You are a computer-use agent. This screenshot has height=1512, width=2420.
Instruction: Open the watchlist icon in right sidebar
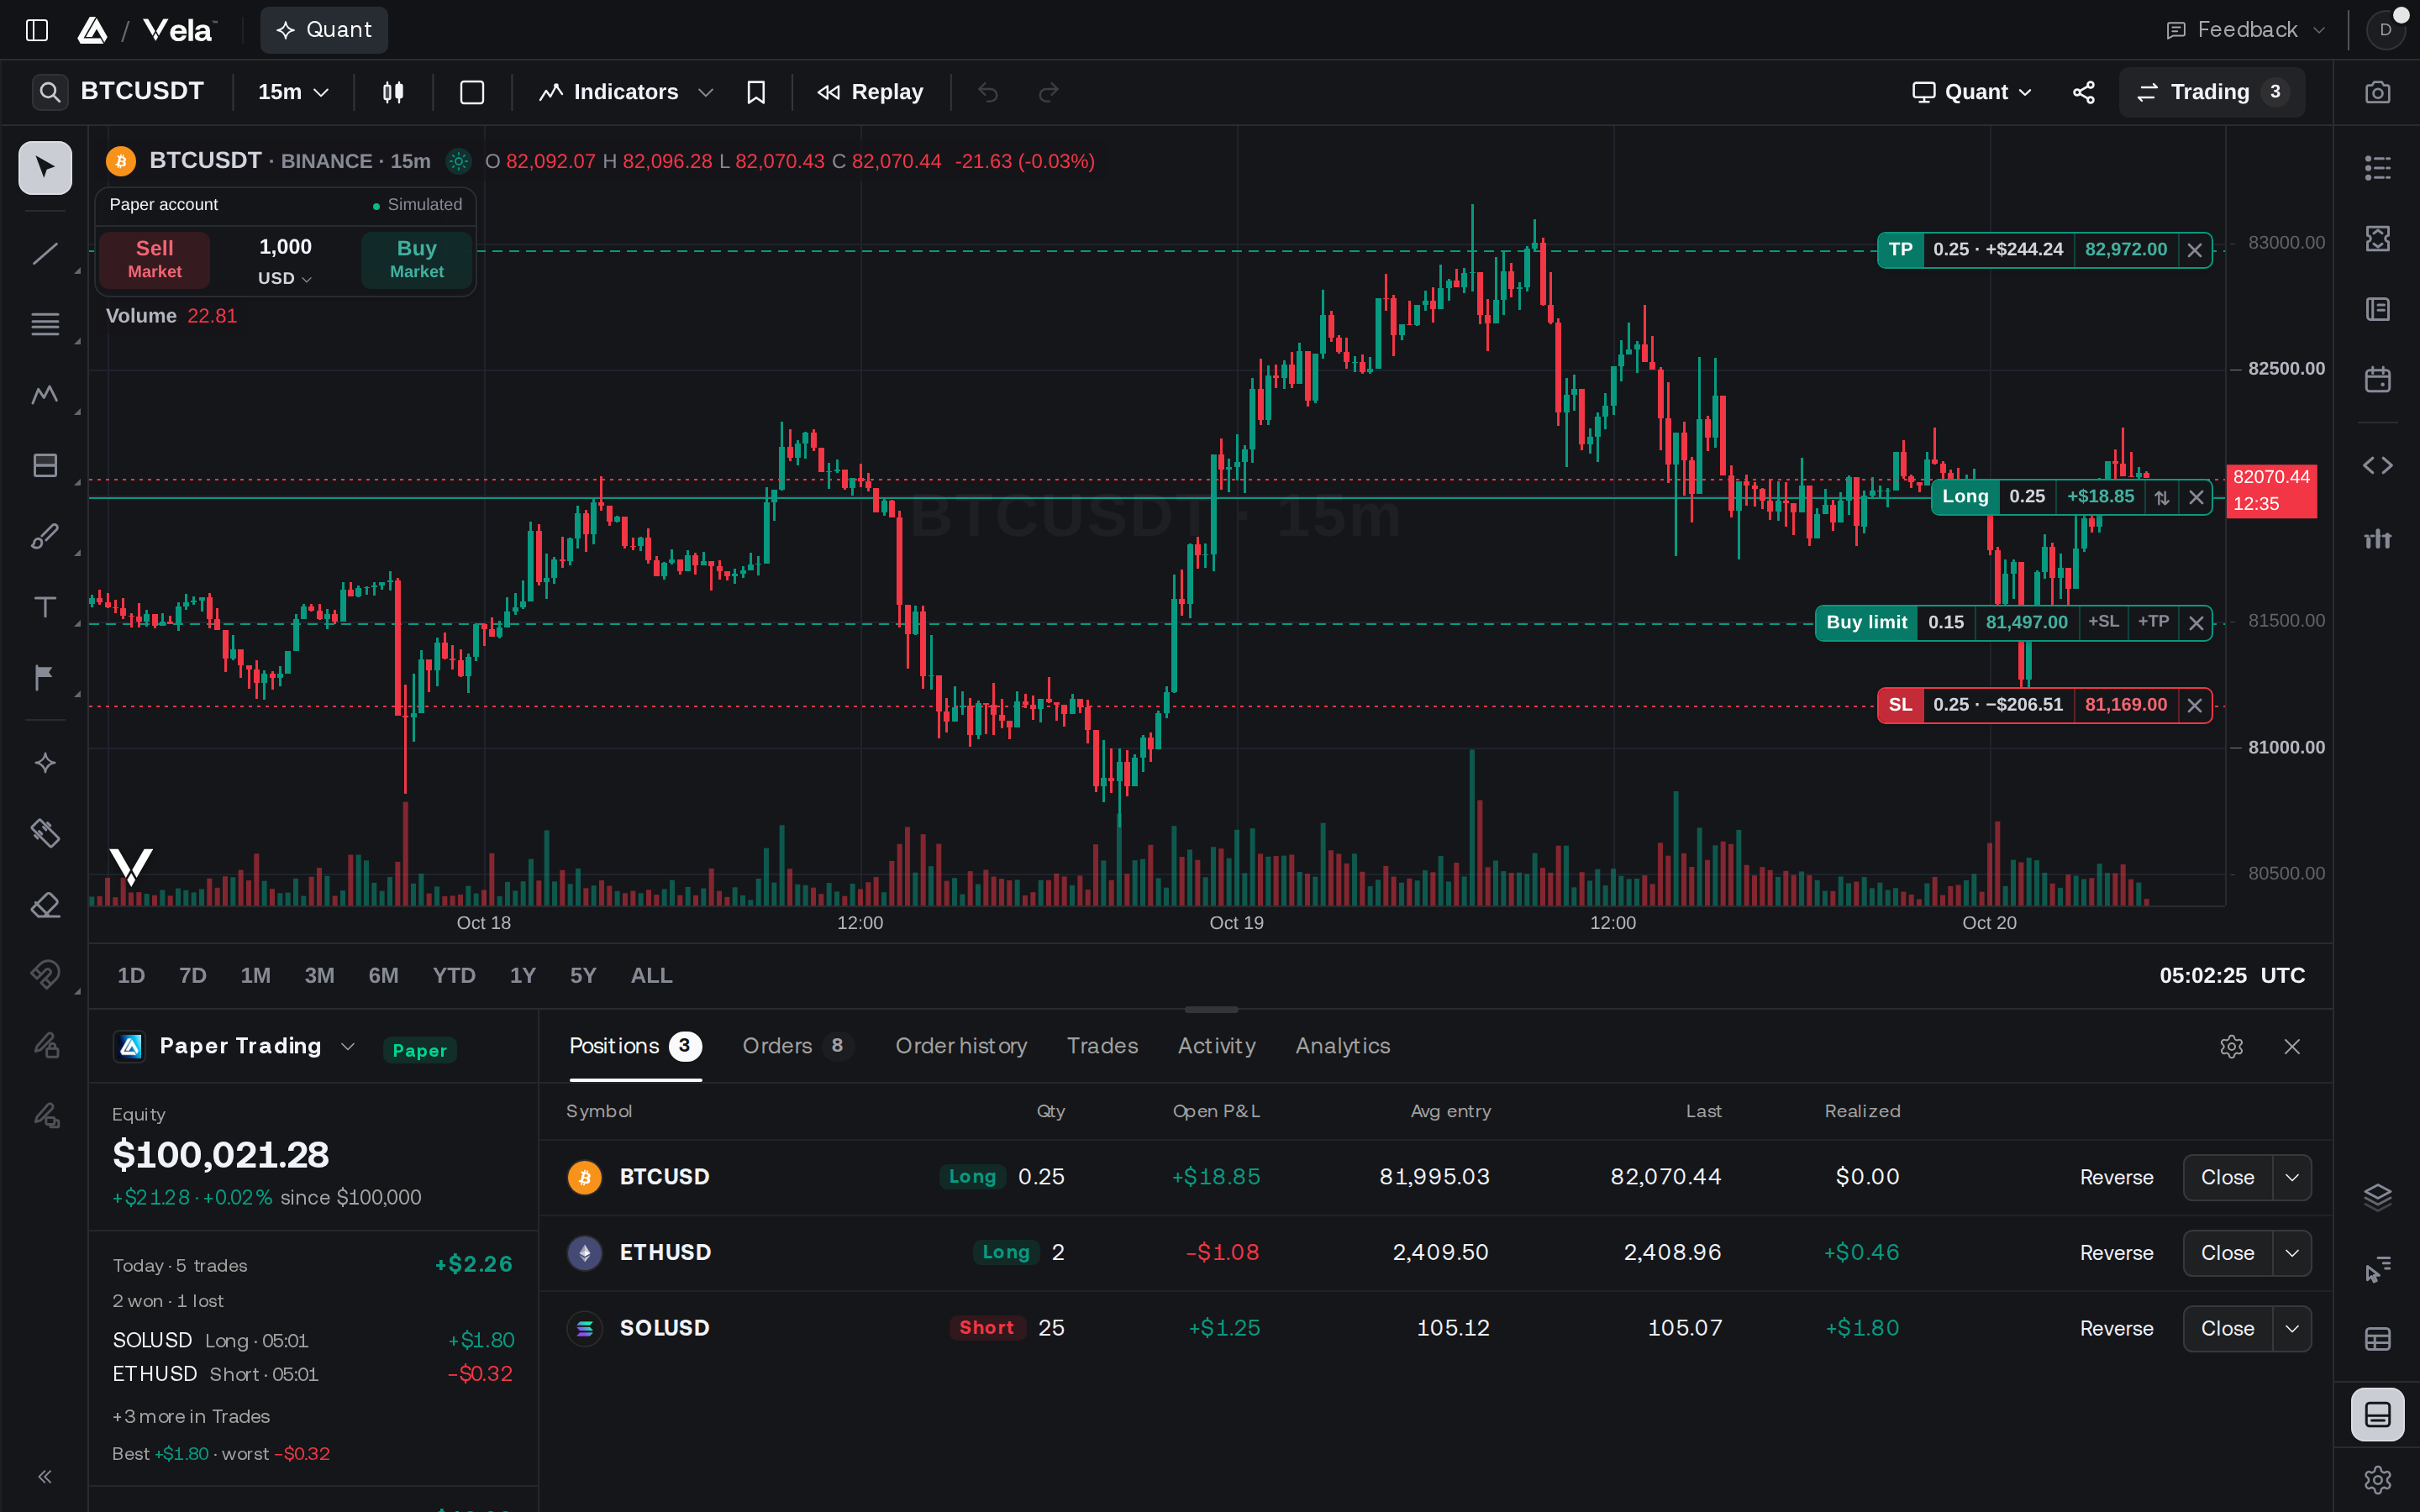(2377, 167)
